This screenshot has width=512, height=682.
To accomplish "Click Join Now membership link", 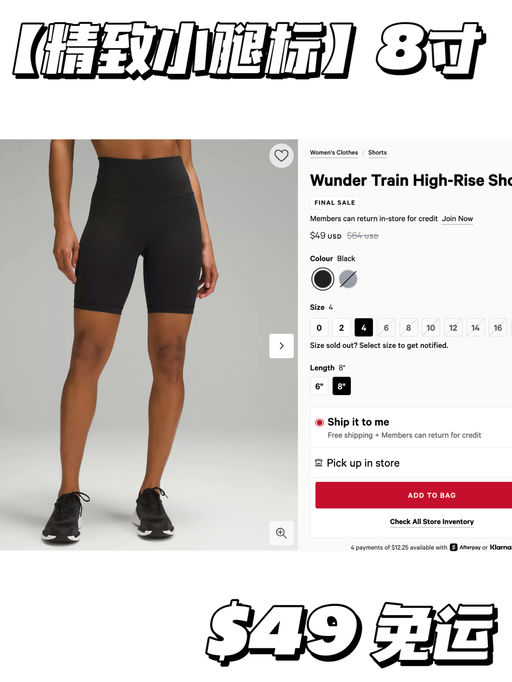I will point(457,219).
